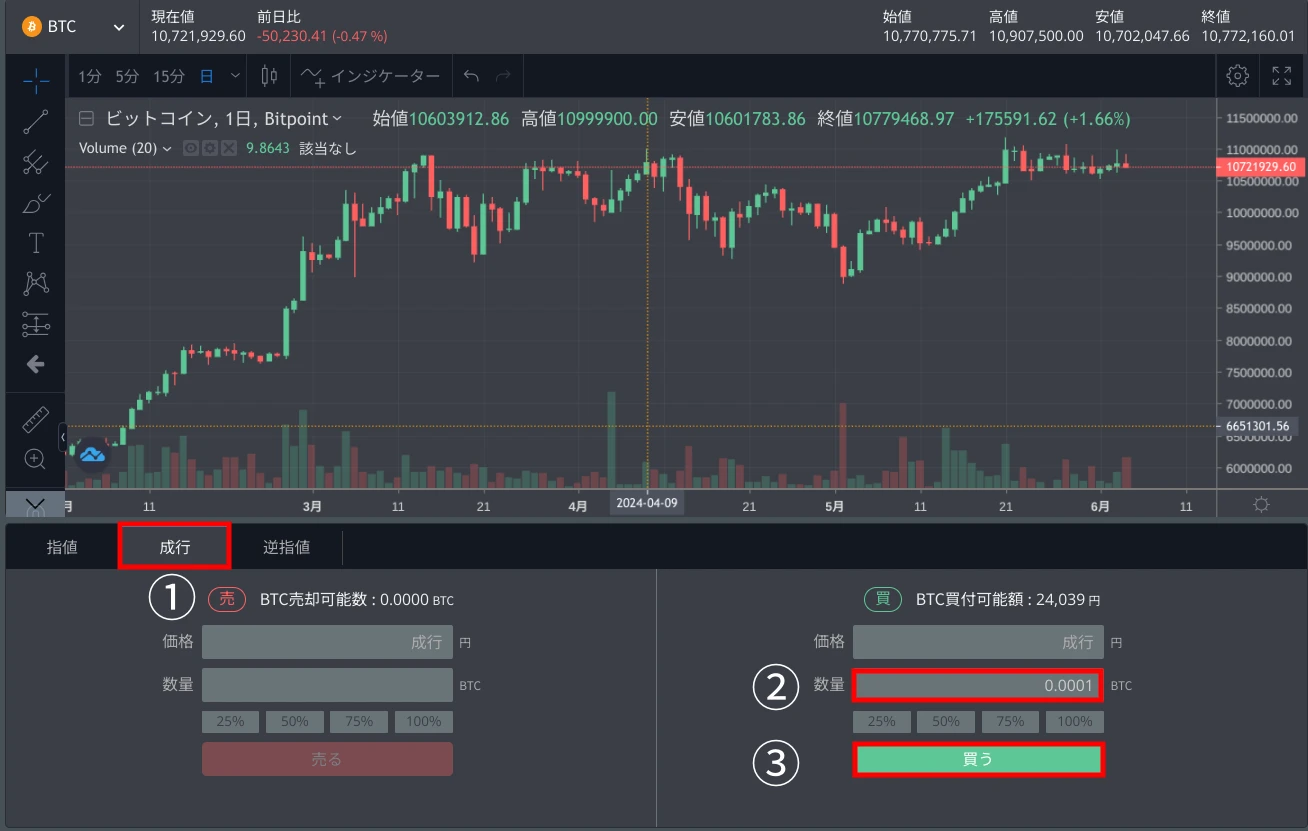
Task: Click the 終値 10,772,160.01 header value
Action: pyautogui.click(x=1248, y=36)
